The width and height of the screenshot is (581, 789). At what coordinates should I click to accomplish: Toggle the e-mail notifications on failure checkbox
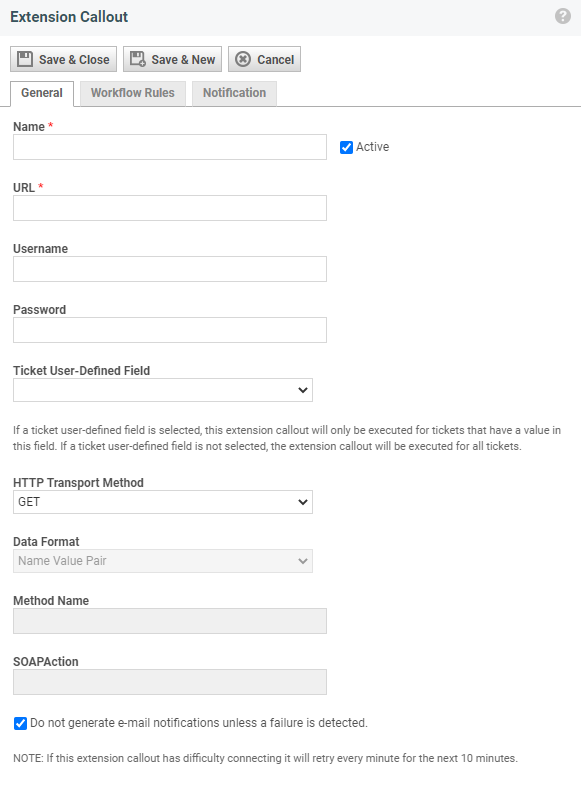pyautogui.click(x=20, y=723)
